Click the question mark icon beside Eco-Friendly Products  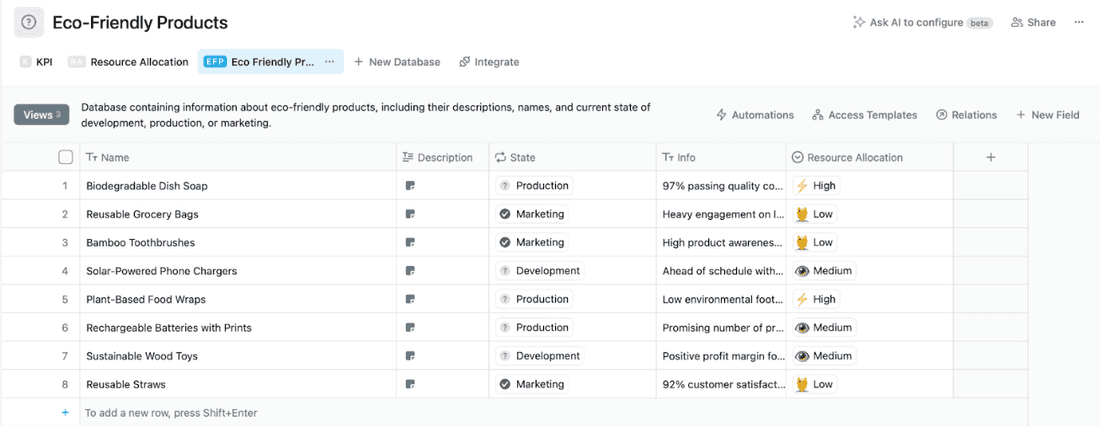click(x=29, y=22)
